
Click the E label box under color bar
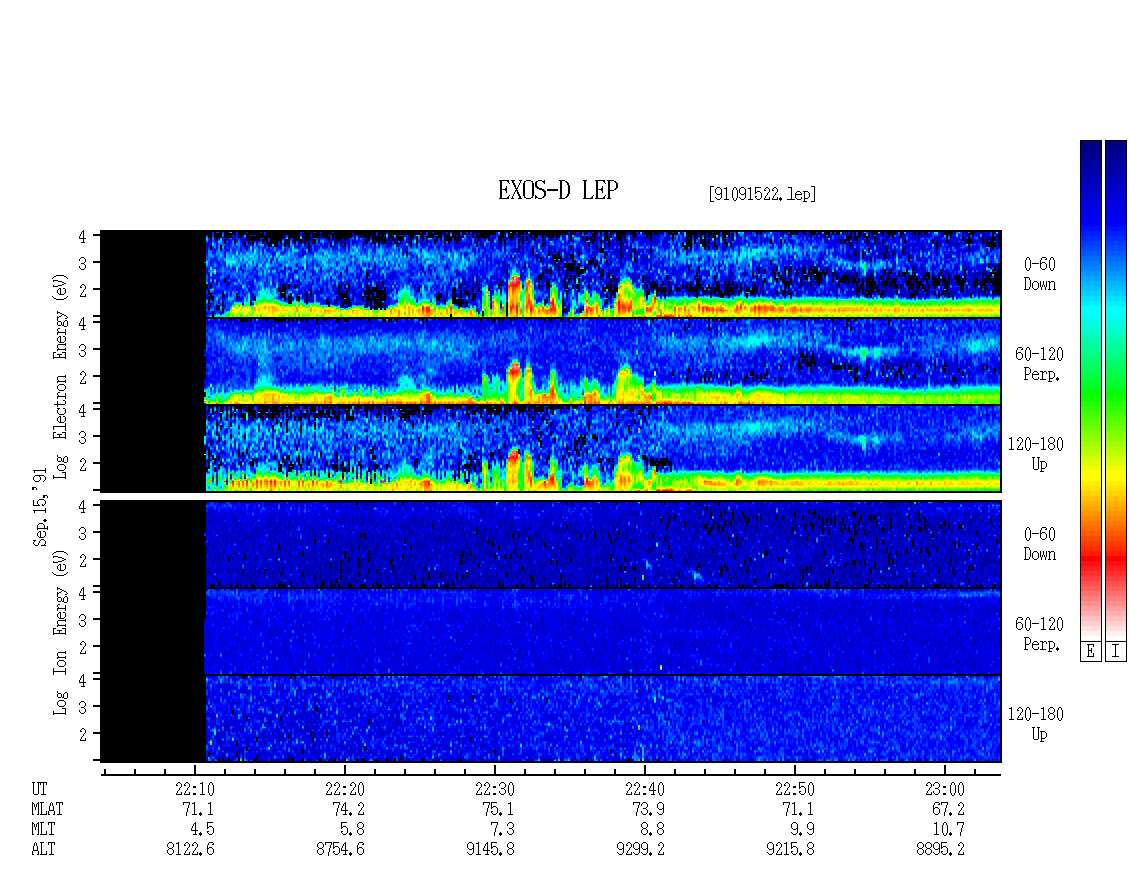point(1090,651)
